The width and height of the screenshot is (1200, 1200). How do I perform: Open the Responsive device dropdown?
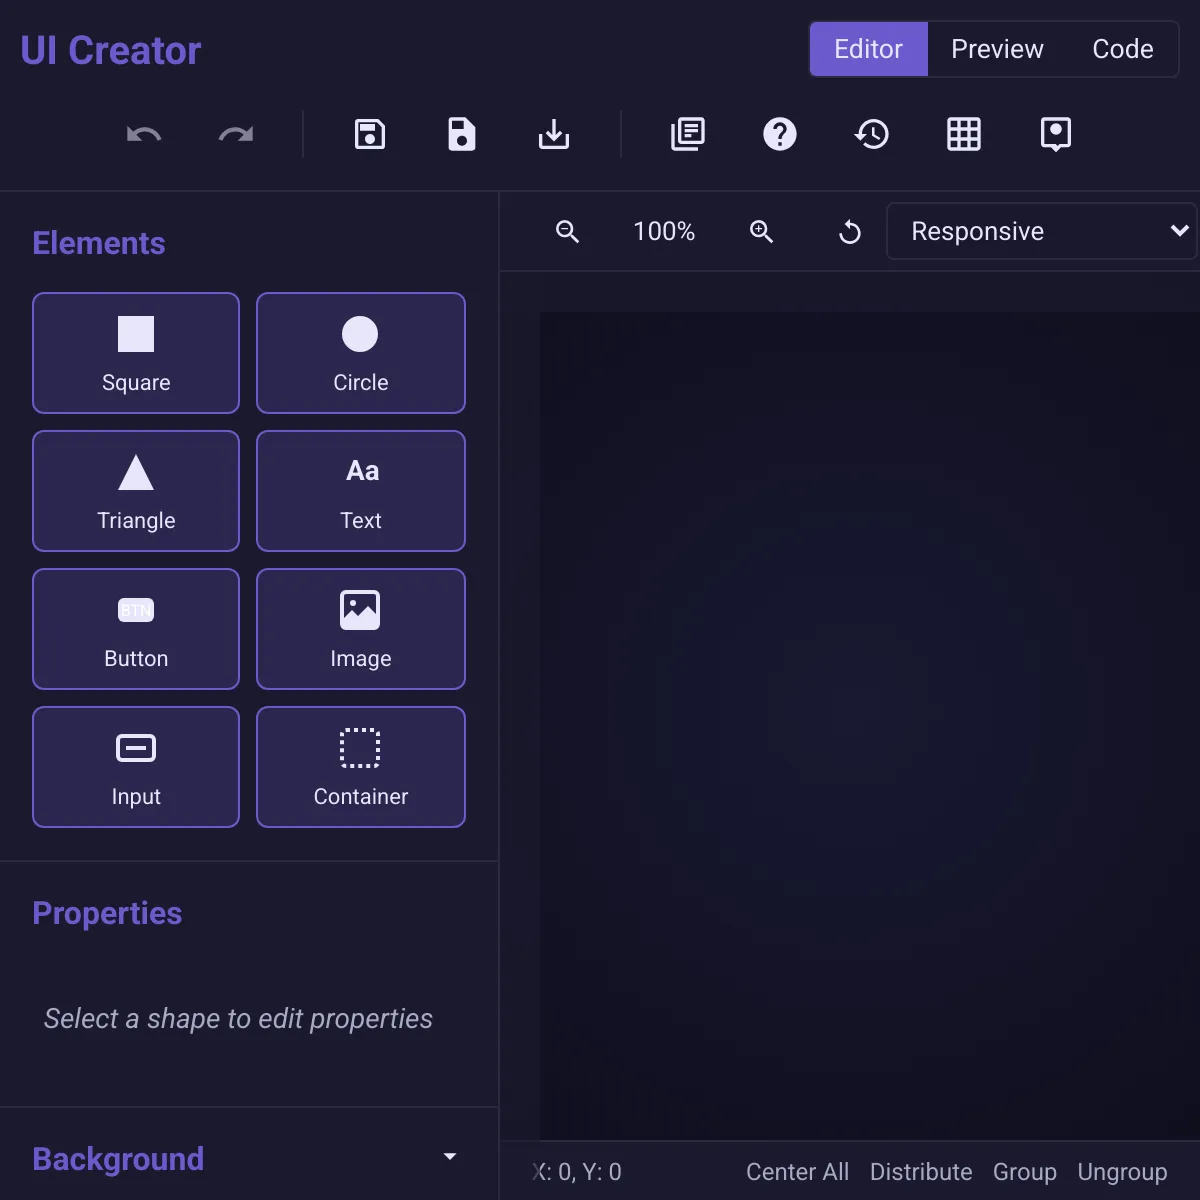[x=1041, y=231]
